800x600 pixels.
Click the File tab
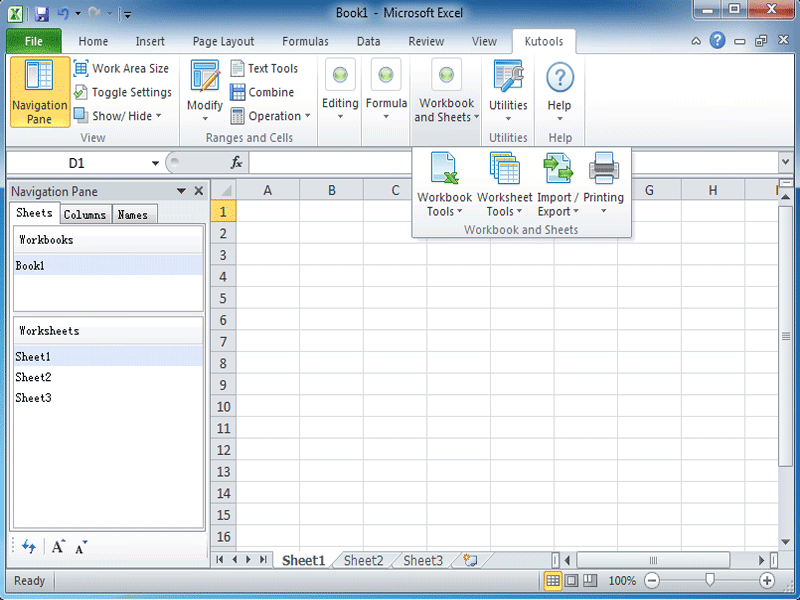coord(34,41)
